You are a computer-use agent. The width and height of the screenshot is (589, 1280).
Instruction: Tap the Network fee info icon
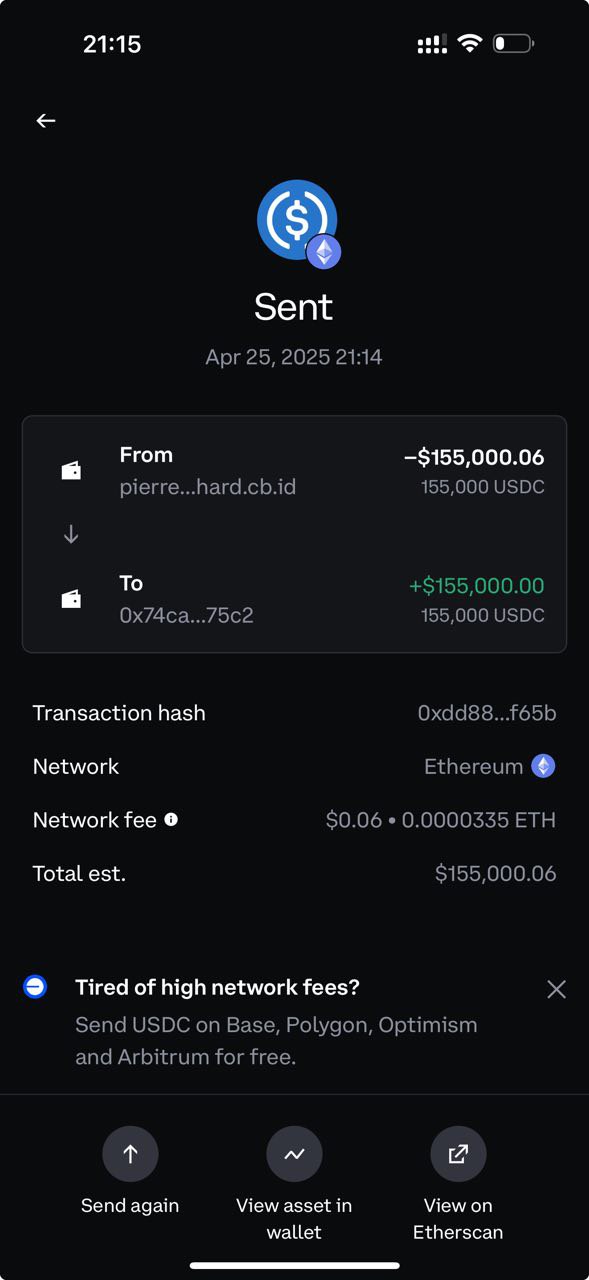tap(171, 819)
